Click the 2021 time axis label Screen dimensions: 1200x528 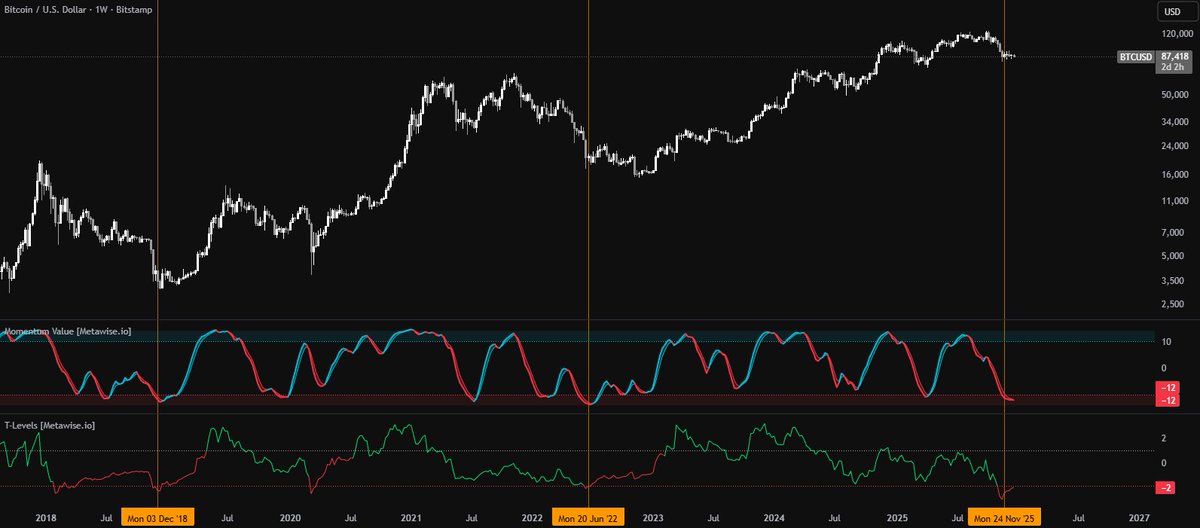409,518
